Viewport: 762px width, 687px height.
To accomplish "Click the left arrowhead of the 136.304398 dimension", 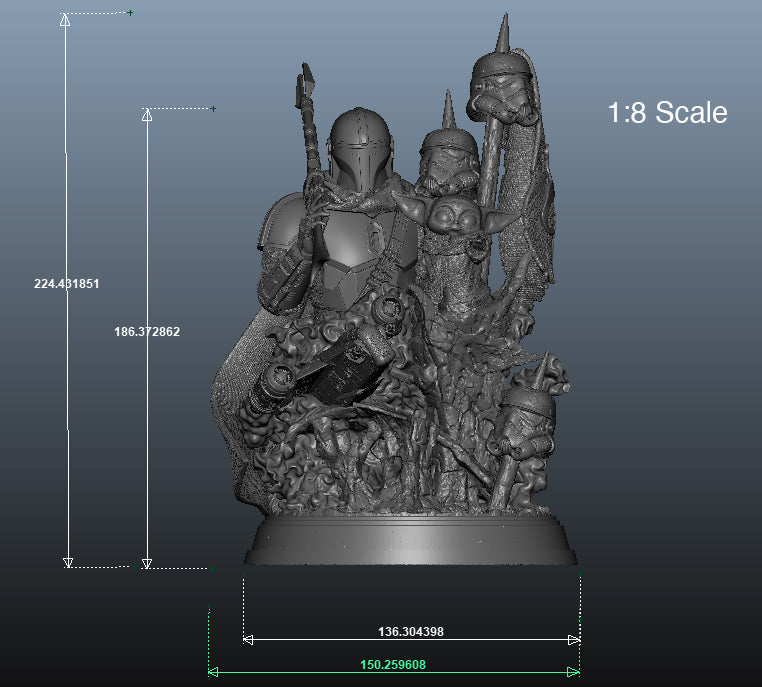I will pos(248,640).
